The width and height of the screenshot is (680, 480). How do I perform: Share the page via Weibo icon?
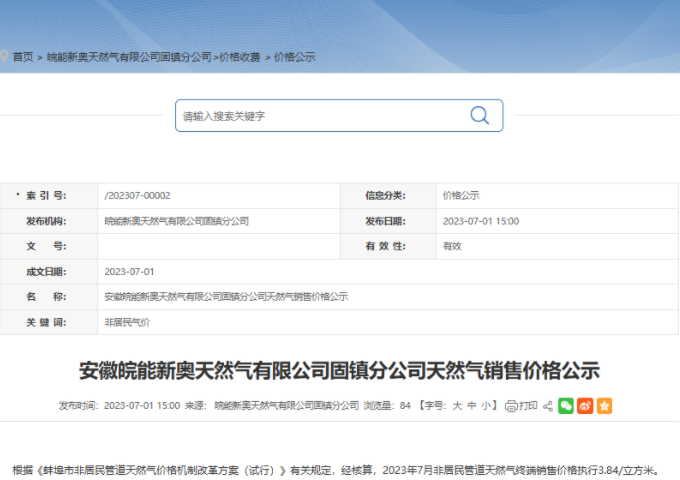(585, 406)
